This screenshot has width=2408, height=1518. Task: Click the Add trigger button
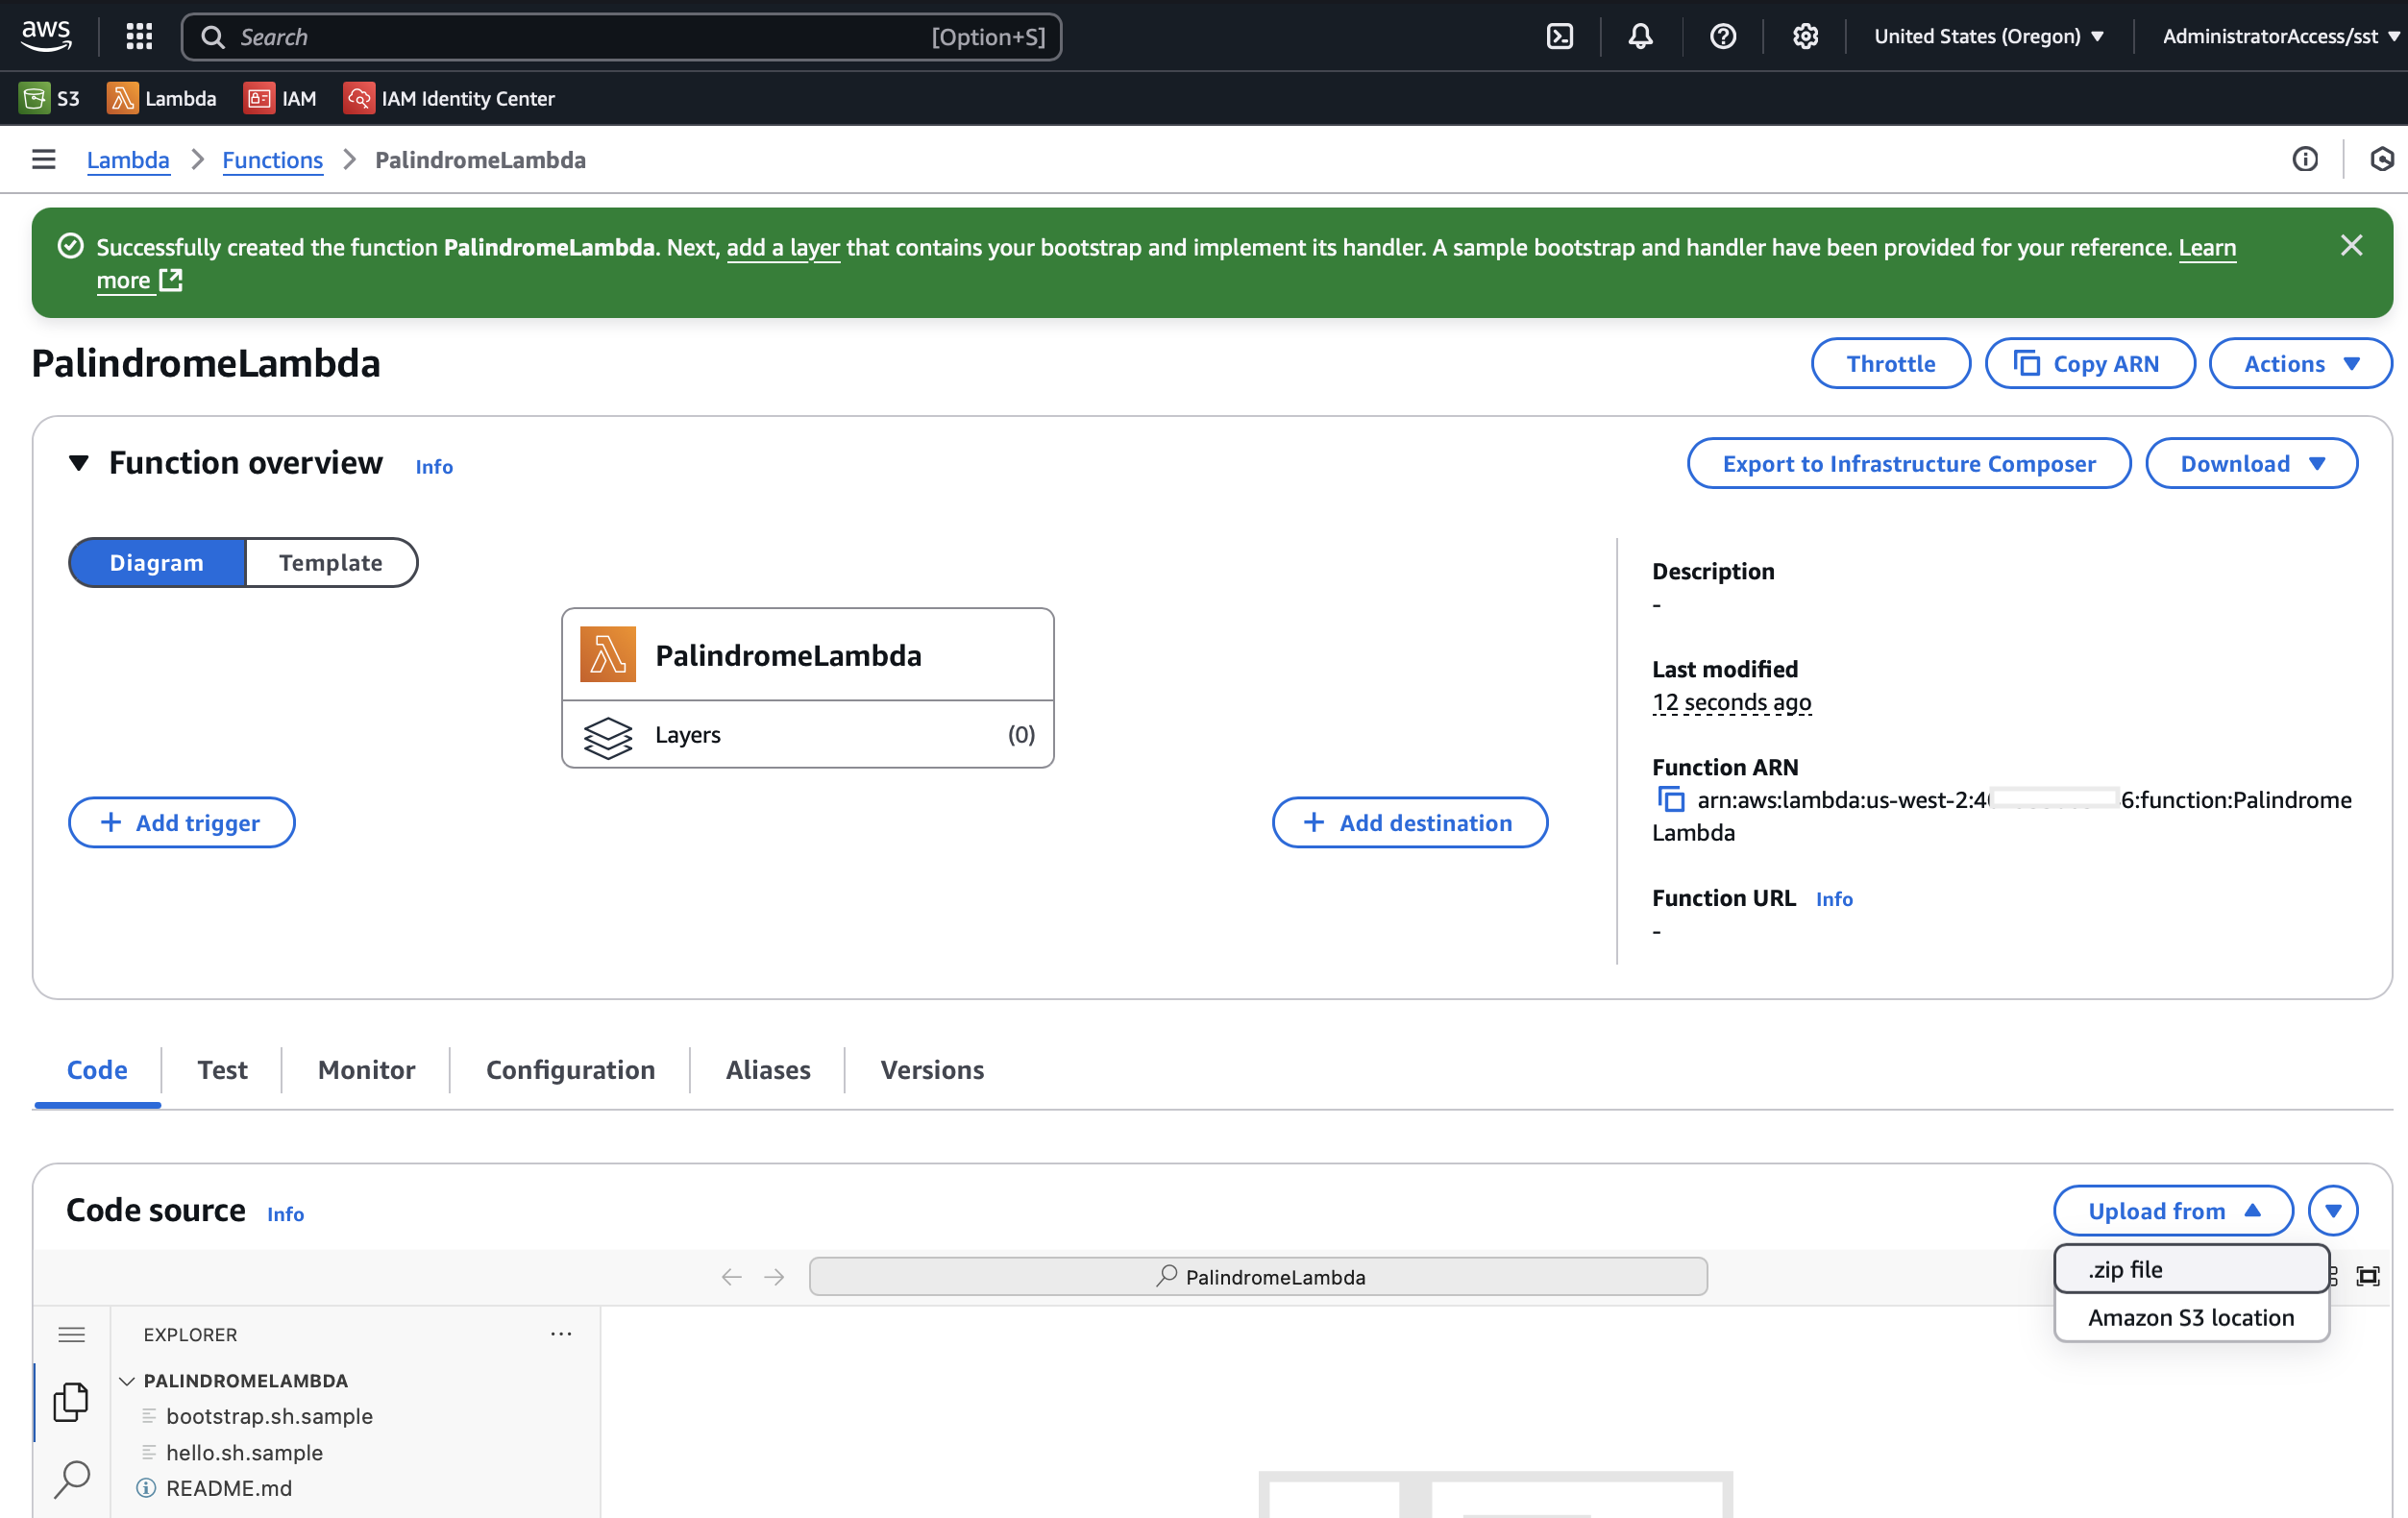coord(181,823)
